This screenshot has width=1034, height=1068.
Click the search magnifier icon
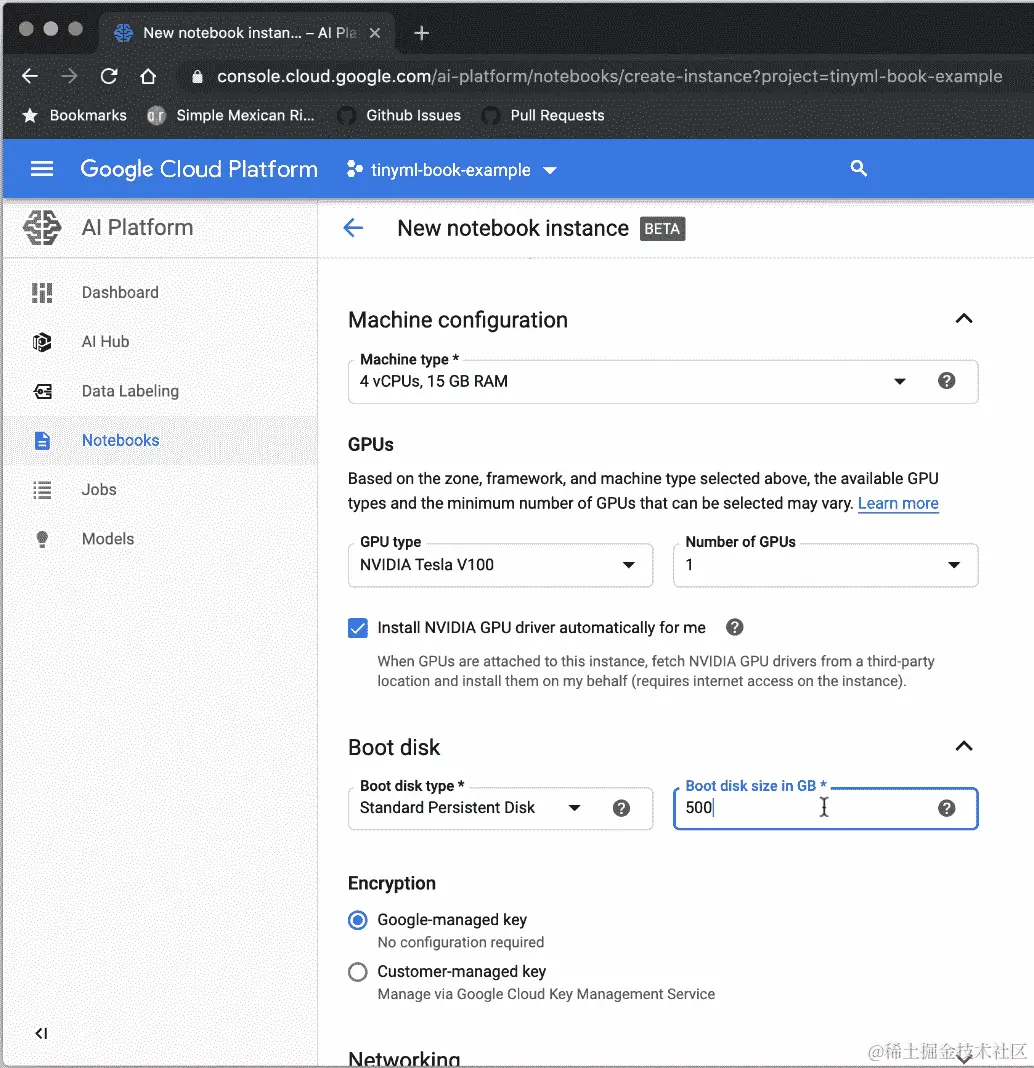(858, 168)
